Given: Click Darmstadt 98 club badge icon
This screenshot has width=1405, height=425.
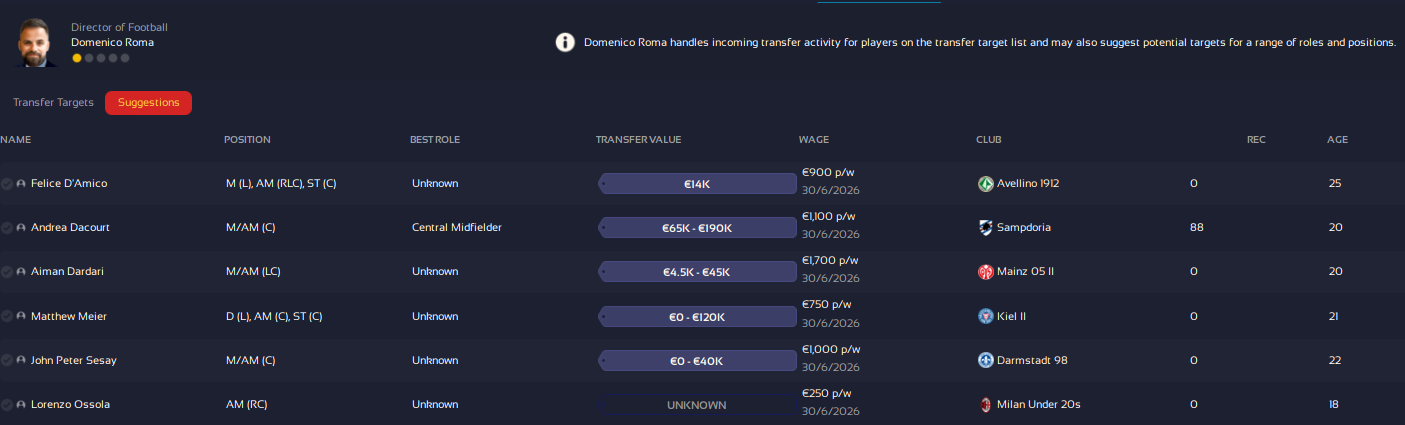Looking at the screenshot, I should pyautogui.click(x=986, y=360).
